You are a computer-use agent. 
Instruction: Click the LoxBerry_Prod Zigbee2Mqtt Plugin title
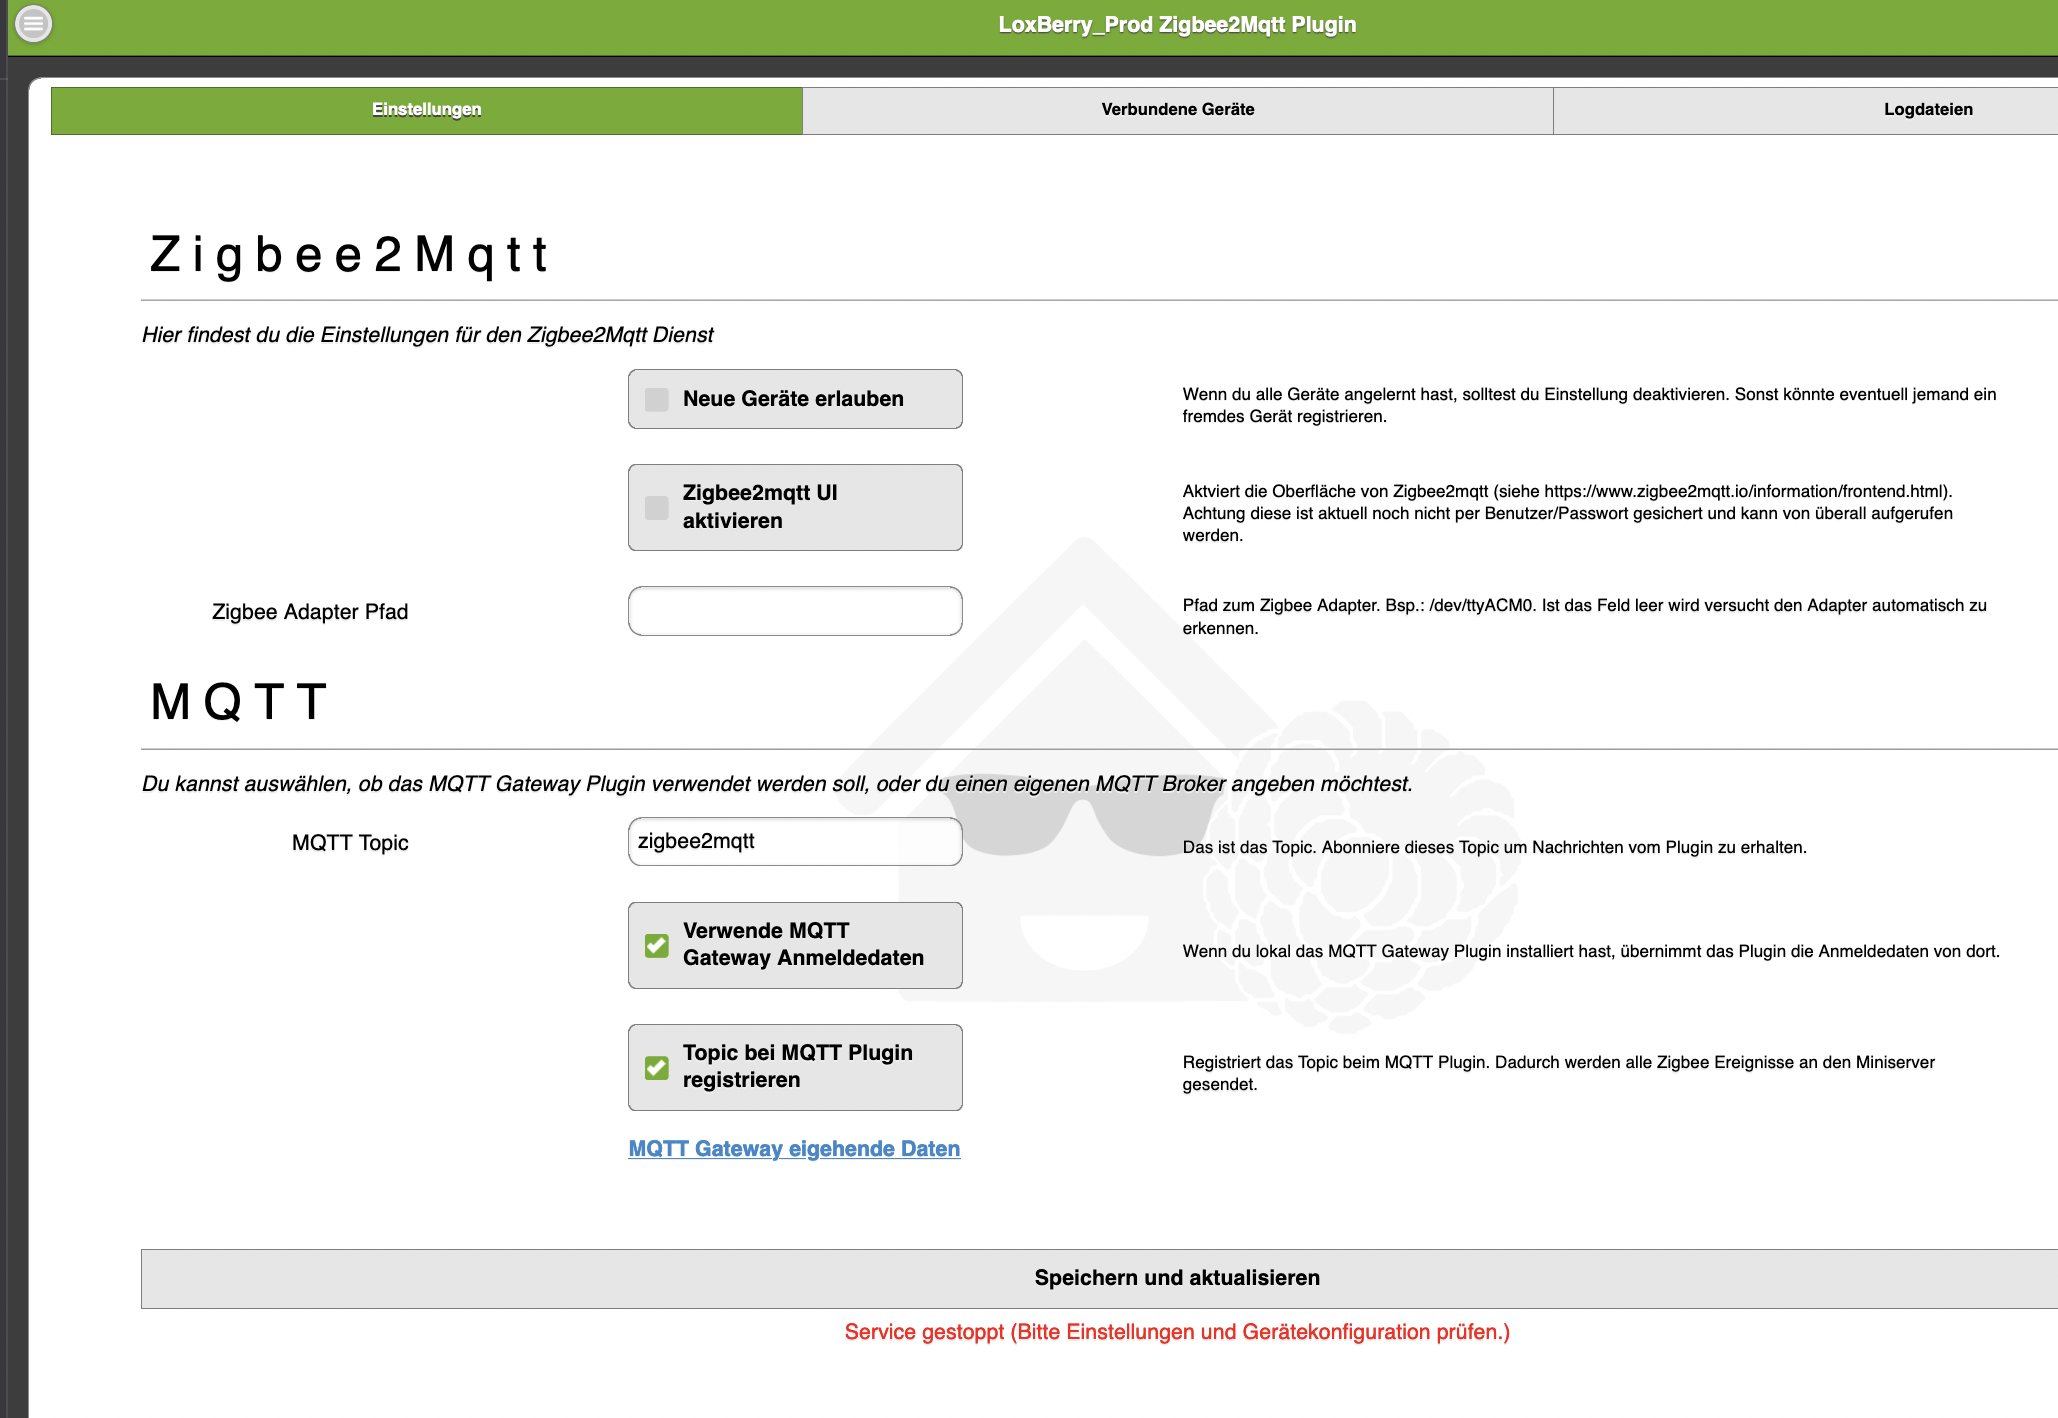click(1177, 25)
